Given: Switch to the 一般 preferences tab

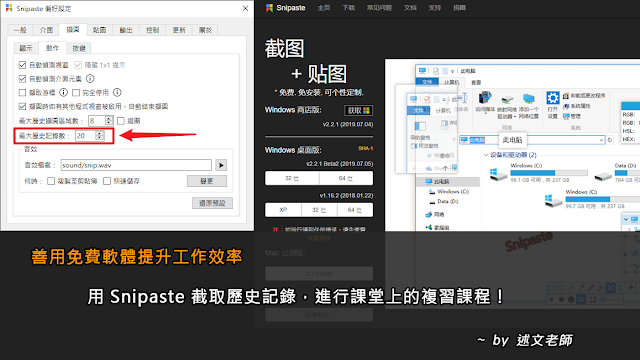Looking at the screenshot, I should [20, 30].
